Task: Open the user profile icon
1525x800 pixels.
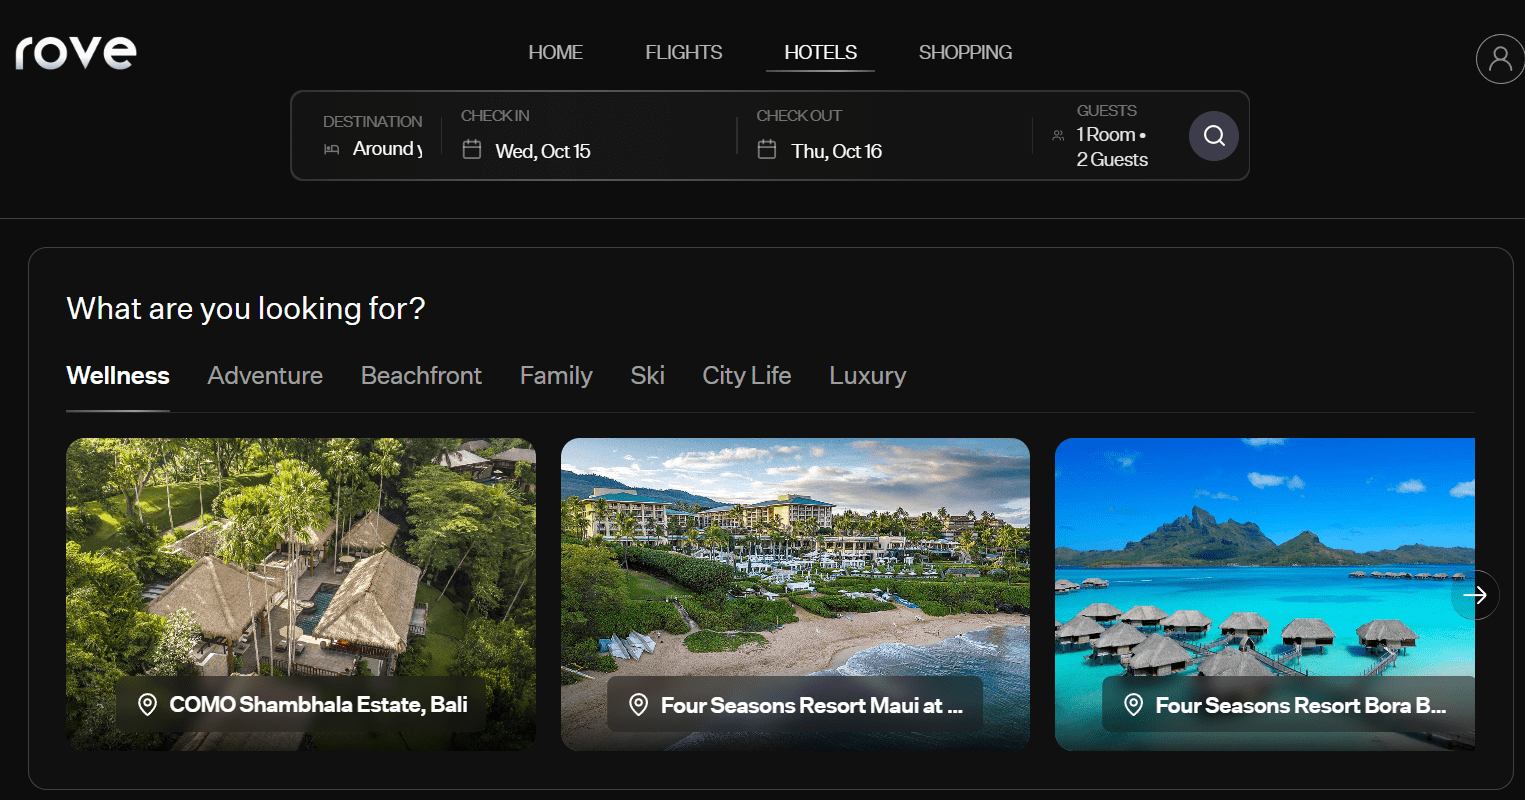Action: coord(1499,59)
